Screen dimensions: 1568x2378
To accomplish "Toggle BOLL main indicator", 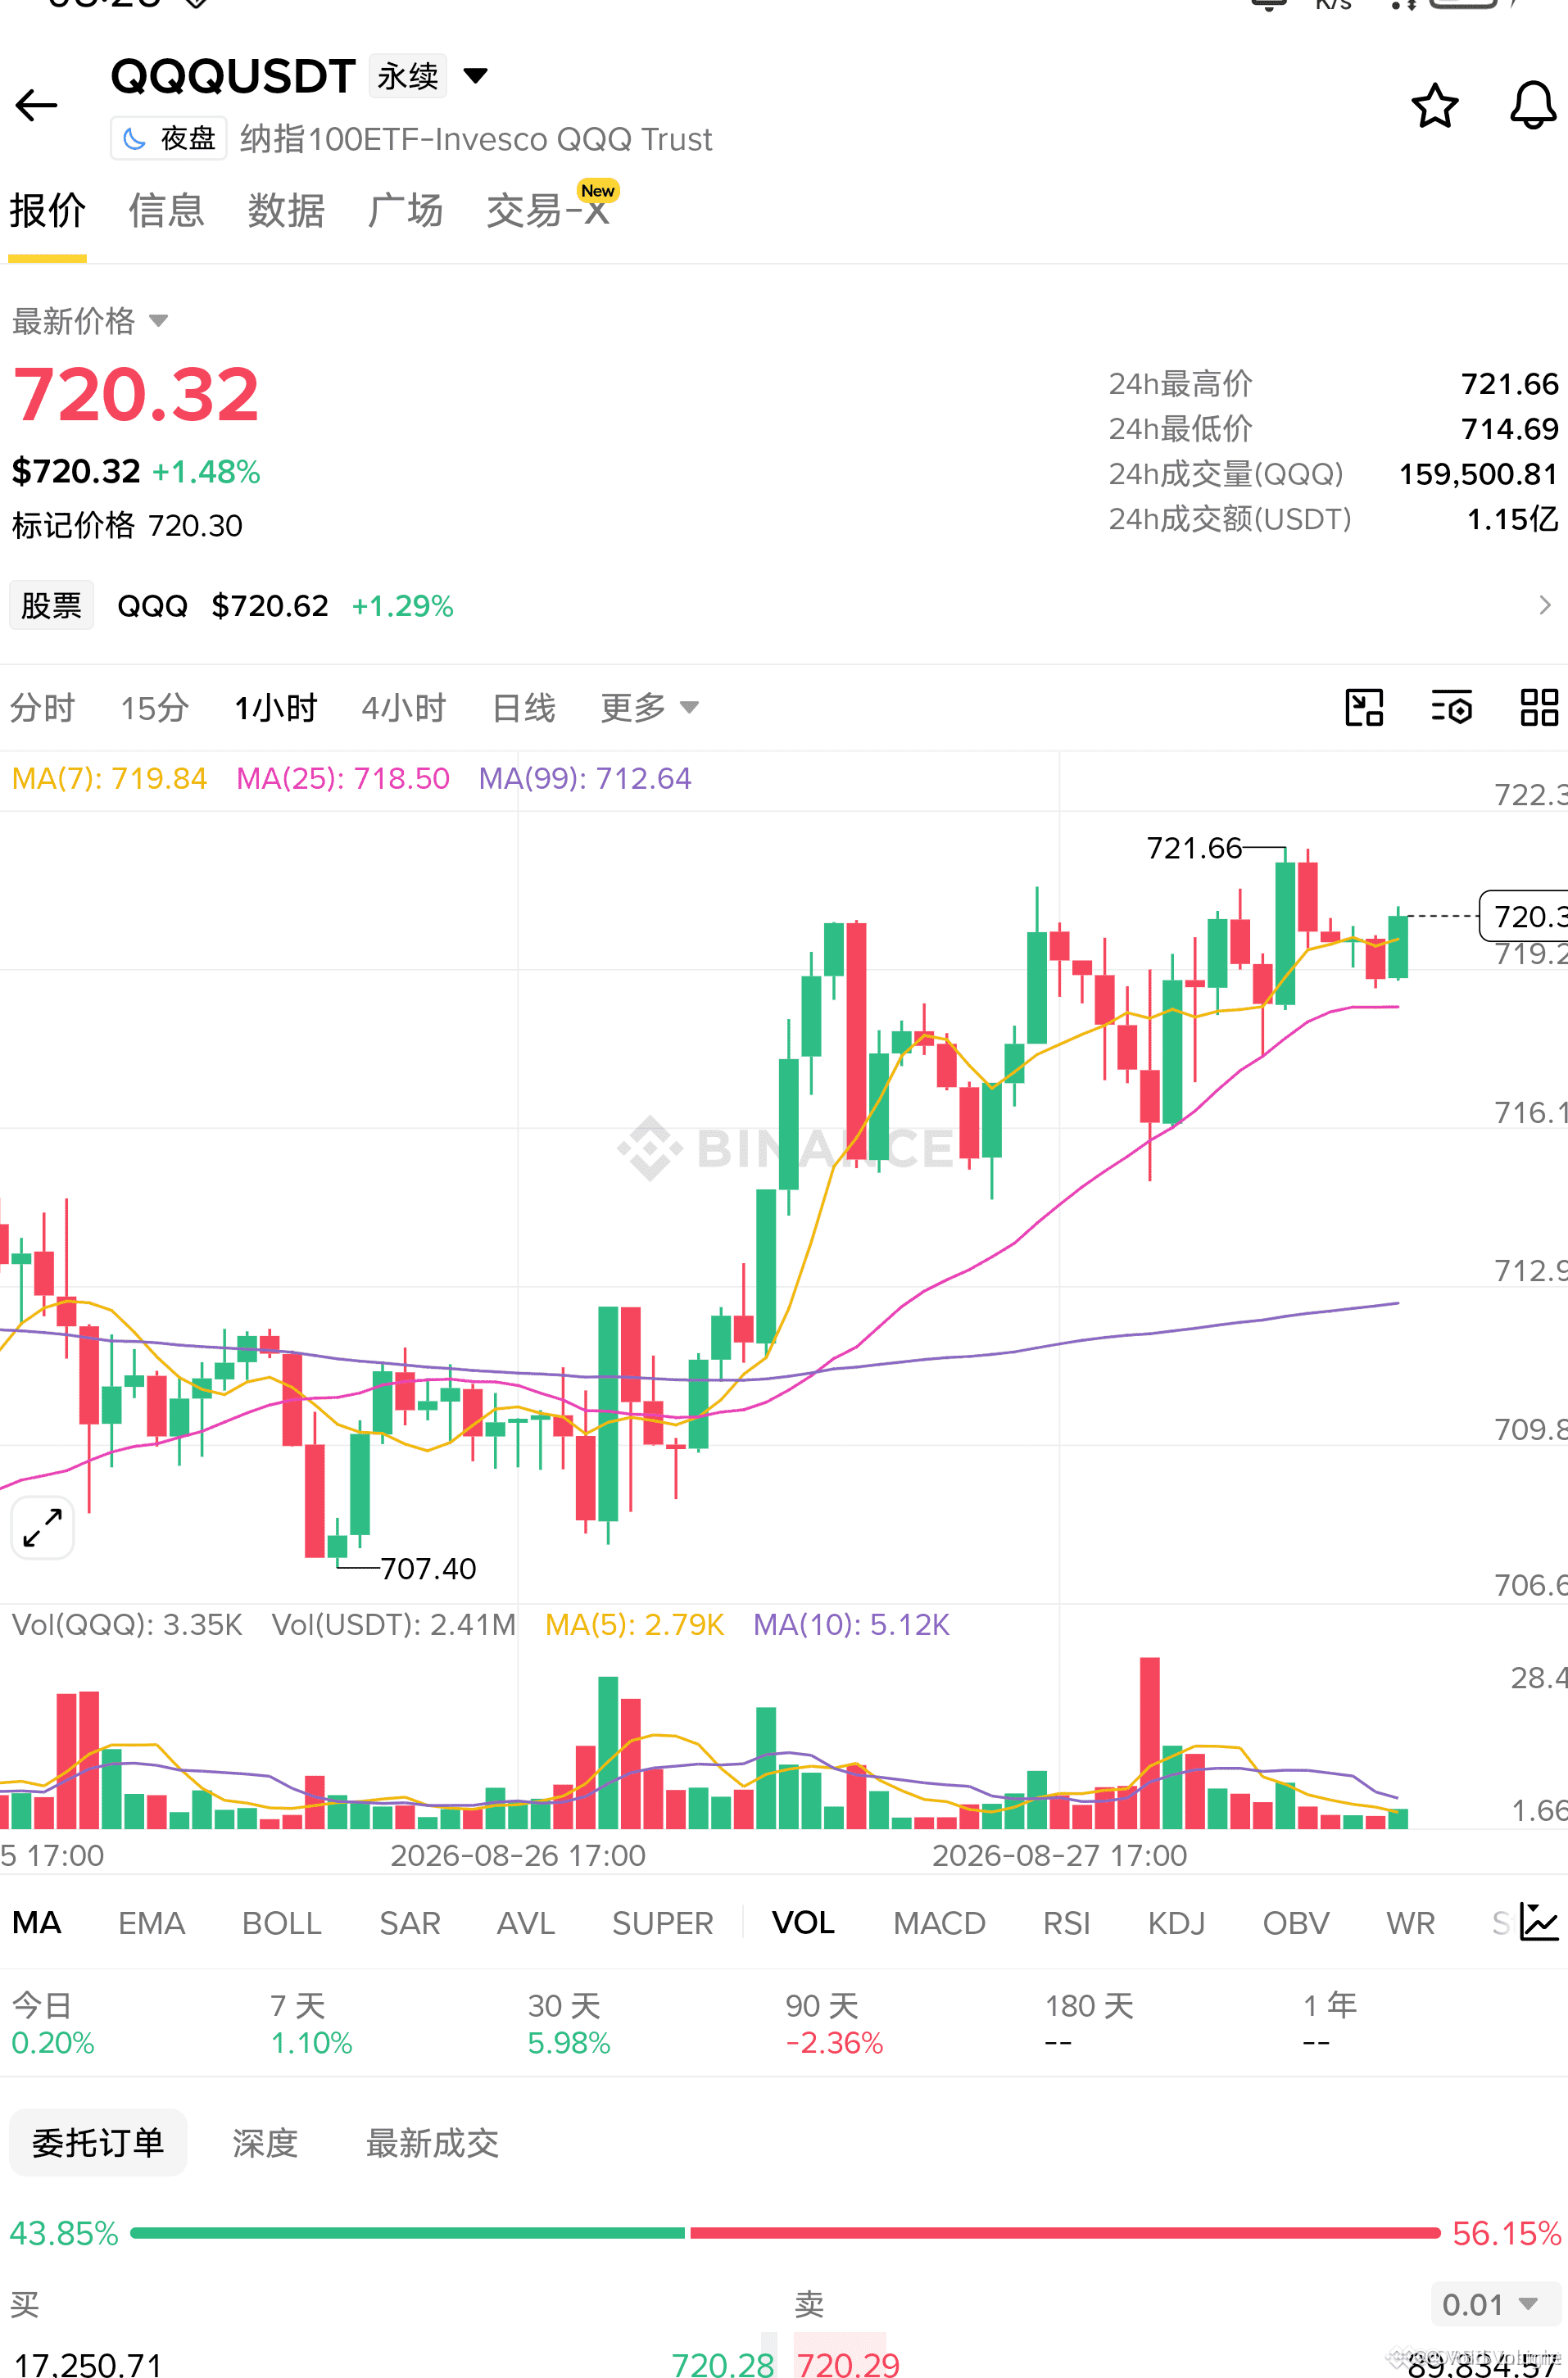I will [x=282, y=1922].
